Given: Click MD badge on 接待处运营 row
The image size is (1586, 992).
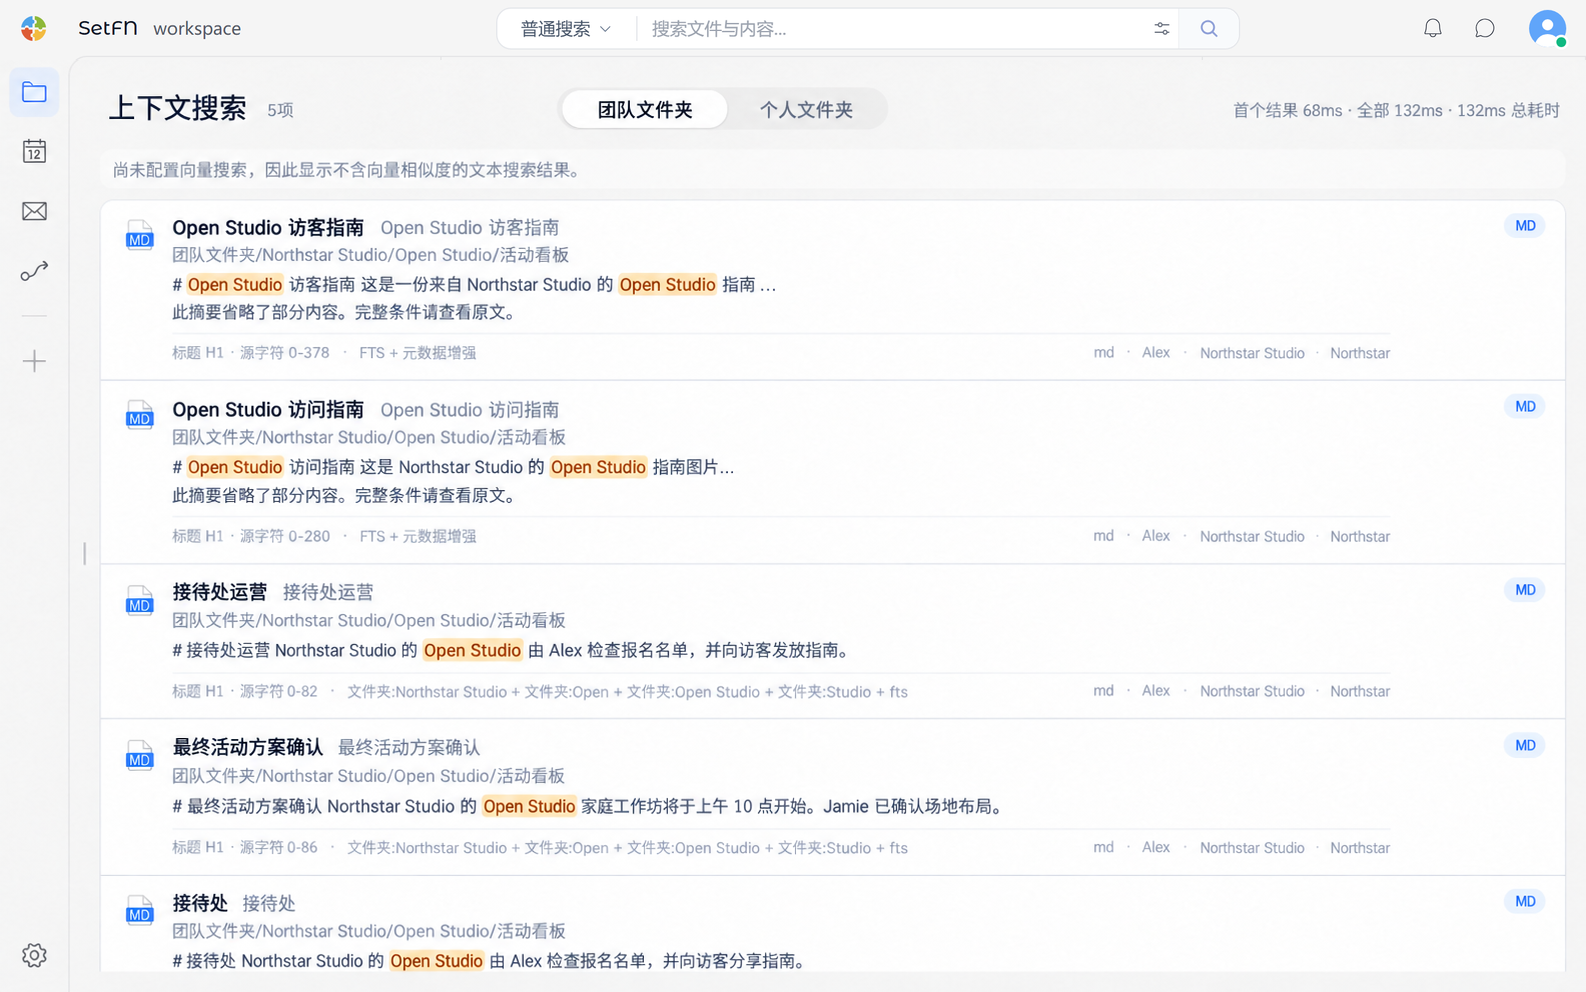Looking at the screenshot, I should click(x=1525, y=590).
